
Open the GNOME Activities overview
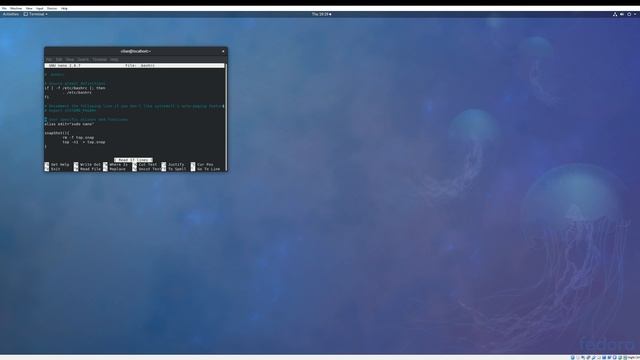pos(11,14)
